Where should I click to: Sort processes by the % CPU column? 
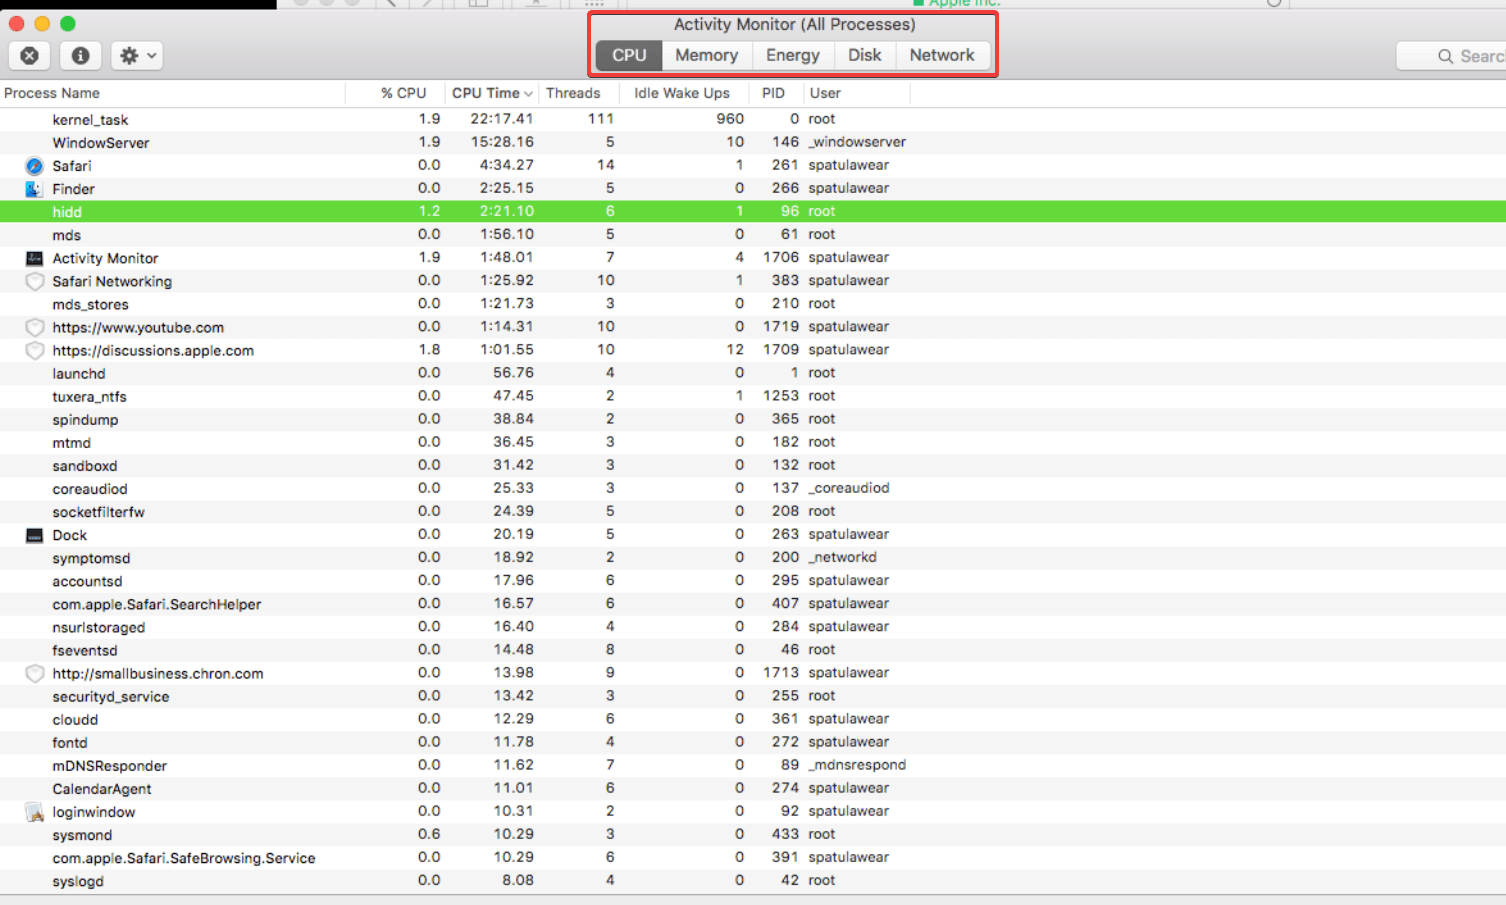click(x=404, y=92)
